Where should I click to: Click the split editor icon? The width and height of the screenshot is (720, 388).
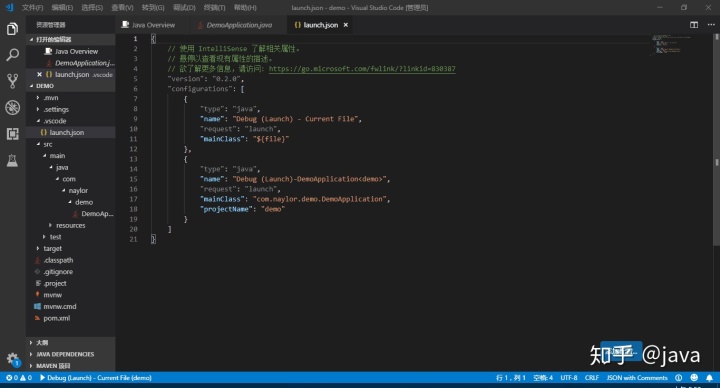694,25
